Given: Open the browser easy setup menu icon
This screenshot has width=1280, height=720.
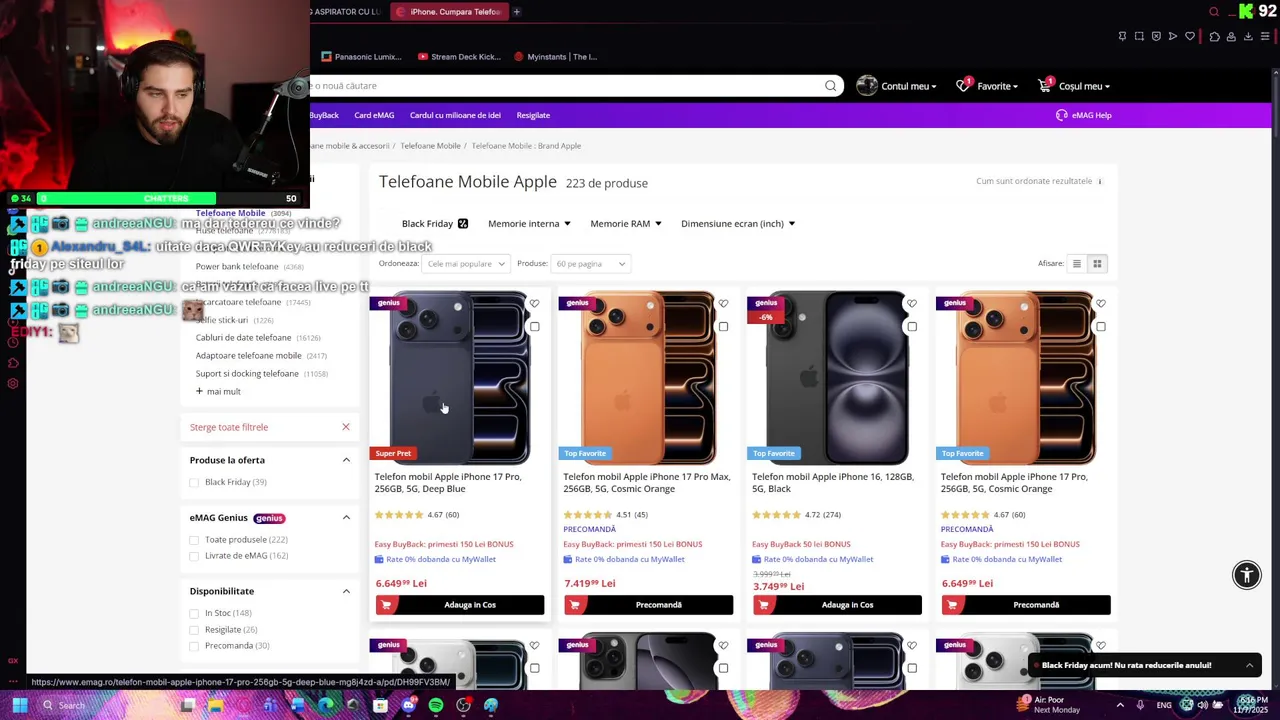Looking at the screenshot, I should [x=1265, y=36].
